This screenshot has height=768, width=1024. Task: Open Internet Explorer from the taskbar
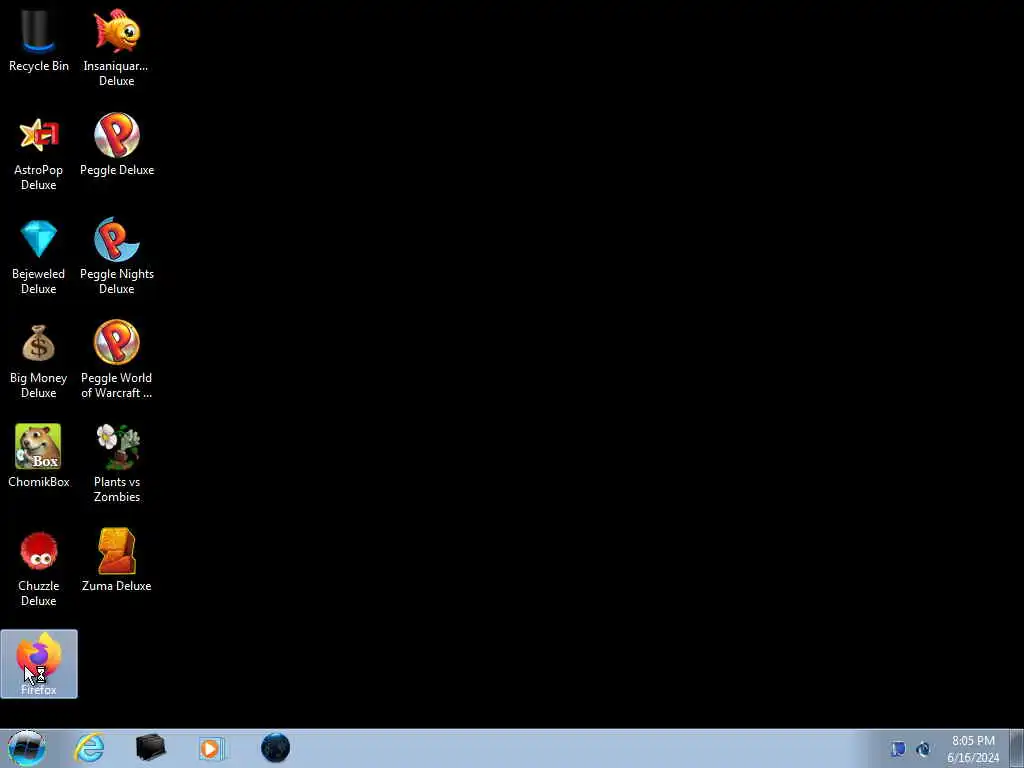(89, 748)
